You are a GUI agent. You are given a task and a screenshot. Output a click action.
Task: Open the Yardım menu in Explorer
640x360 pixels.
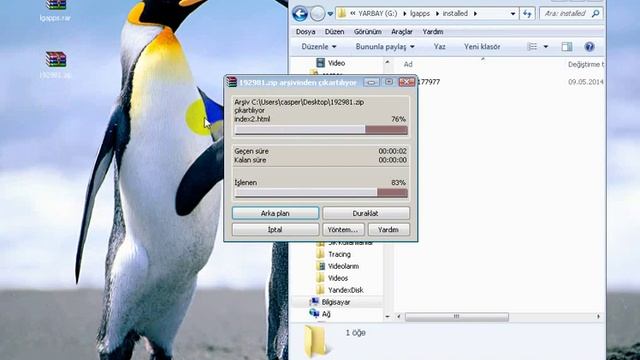[433, 32]
